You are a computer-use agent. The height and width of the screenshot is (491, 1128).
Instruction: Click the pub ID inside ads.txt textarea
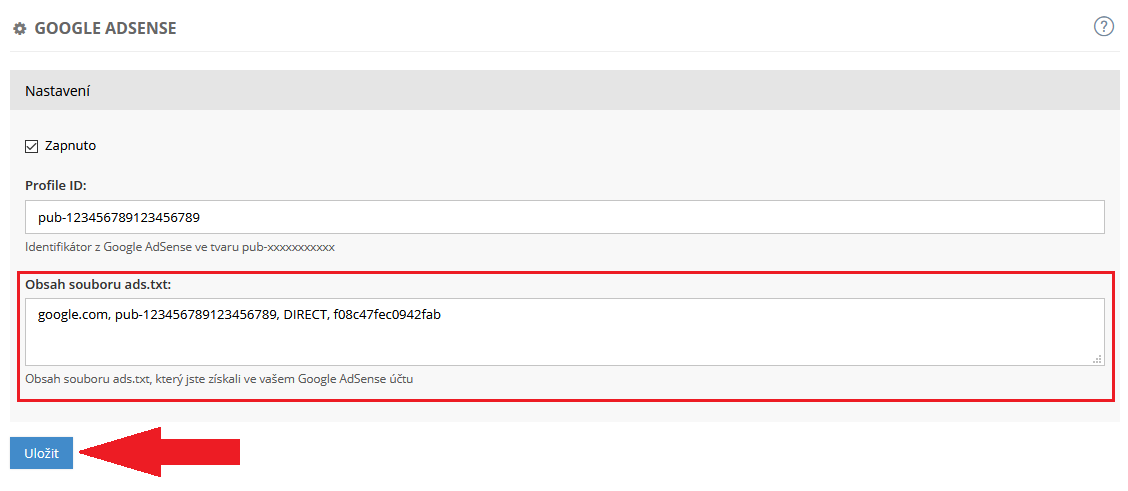[x=196, y=315]
